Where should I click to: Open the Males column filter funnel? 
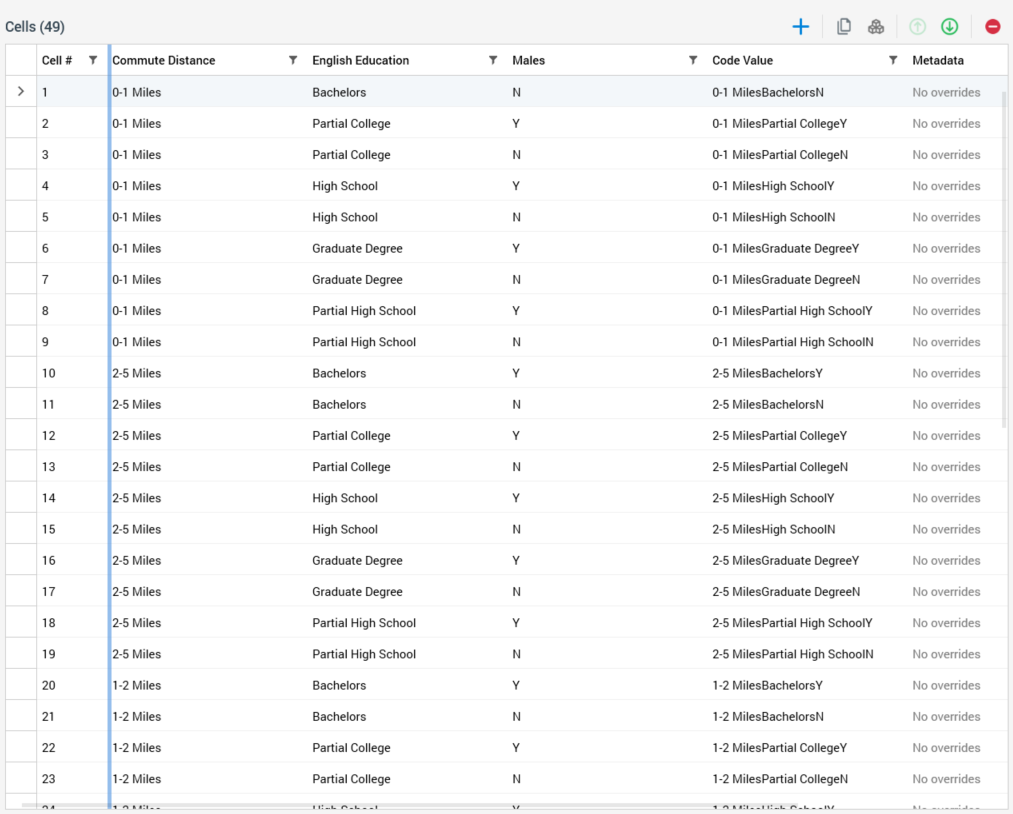pos(693,60)
